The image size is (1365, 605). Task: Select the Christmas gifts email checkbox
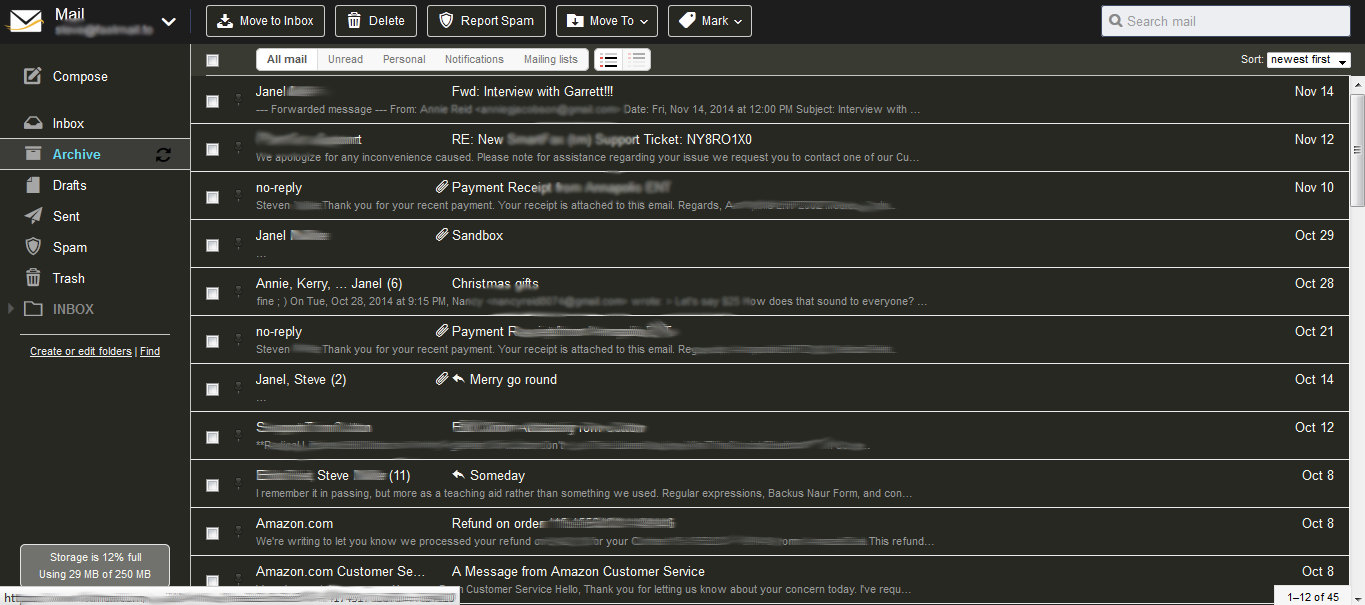212,293
